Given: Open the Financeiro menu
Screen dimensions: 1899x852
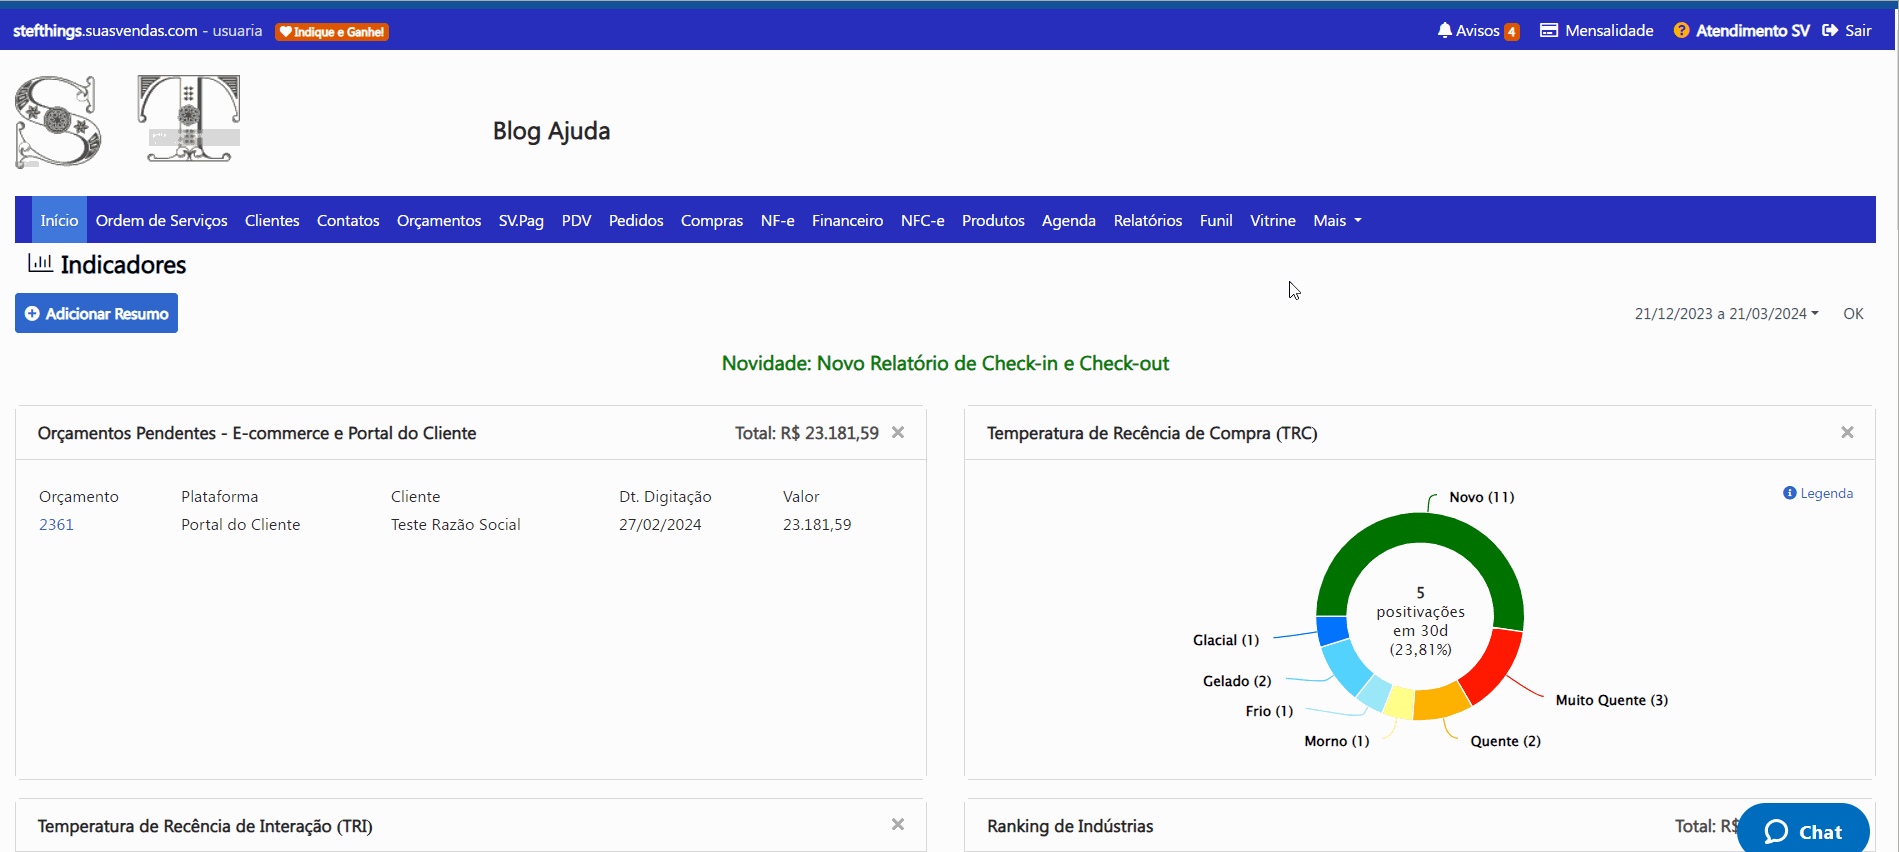Looking at the screenshot, I should [847, 220].
